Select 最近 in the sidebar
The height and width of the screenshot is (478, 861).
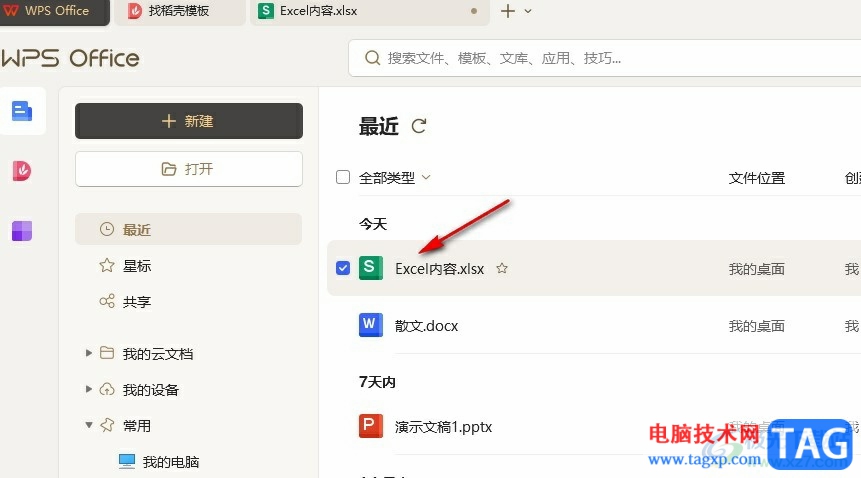click(188, 229)
